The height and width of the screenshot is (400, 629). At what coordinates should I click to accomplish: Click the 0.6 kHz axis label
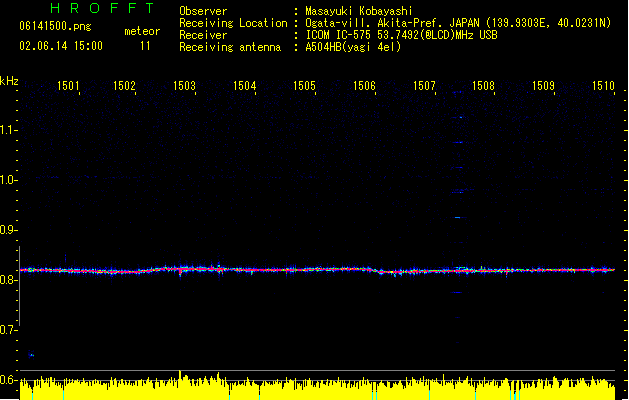click(x=8, y=380)
